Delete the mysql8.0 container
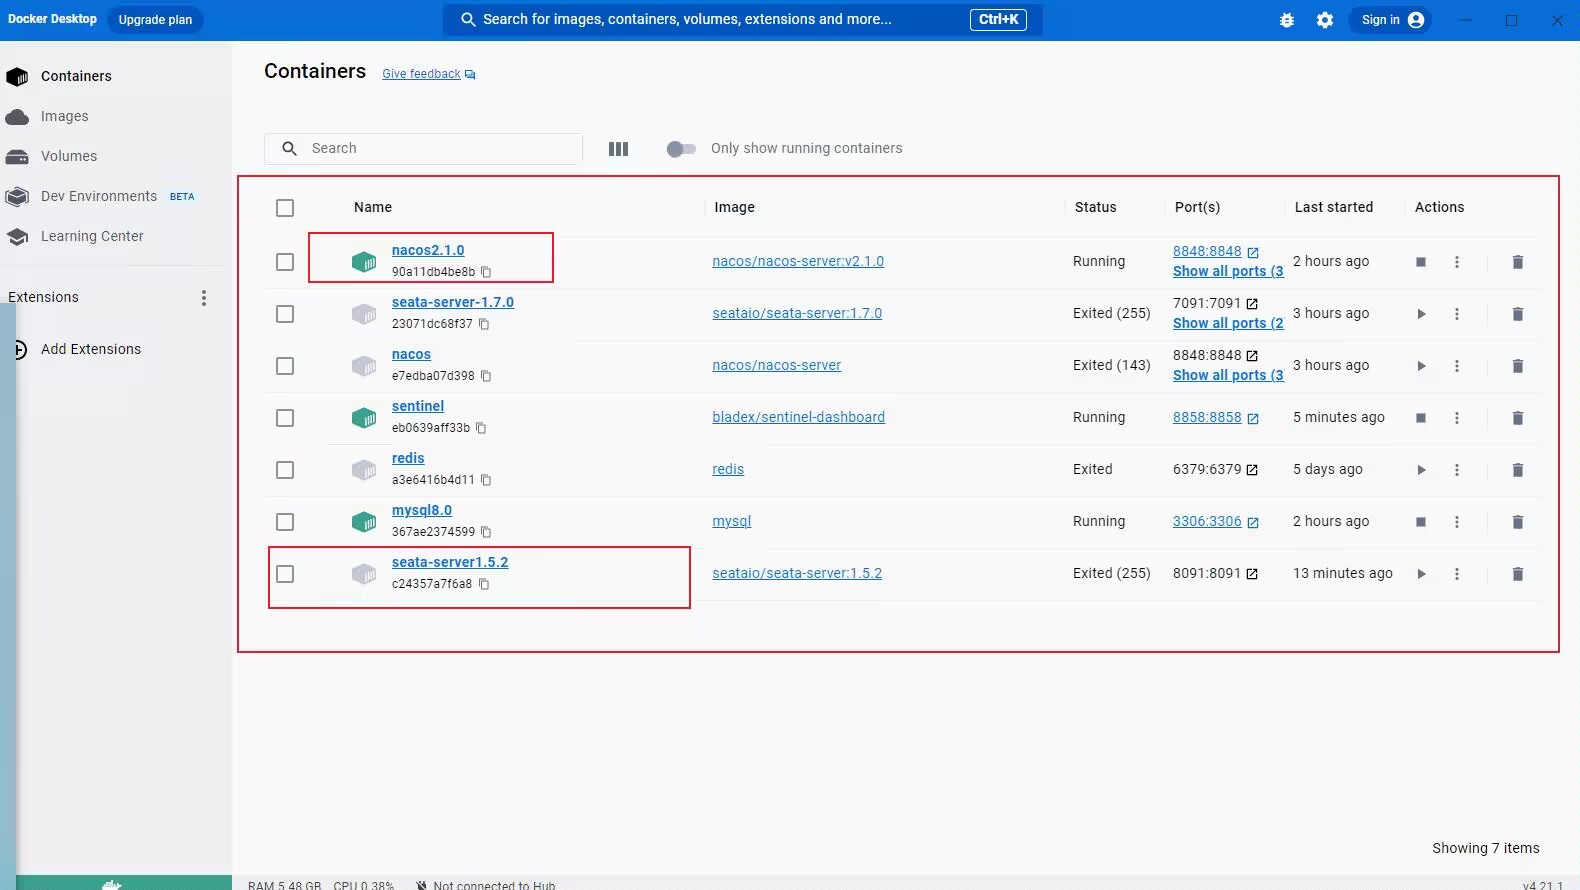The height and width of the screenshot is (890, 1580). click(x=1517, y=522)
